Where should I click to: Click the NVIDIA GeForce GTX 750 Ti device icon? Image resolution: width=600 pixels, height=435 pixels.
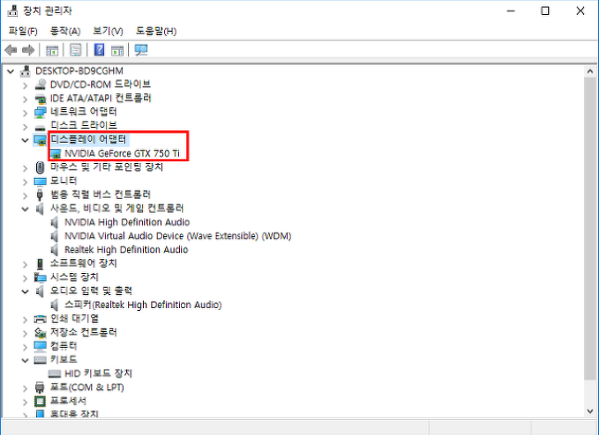tap(55, 154)
